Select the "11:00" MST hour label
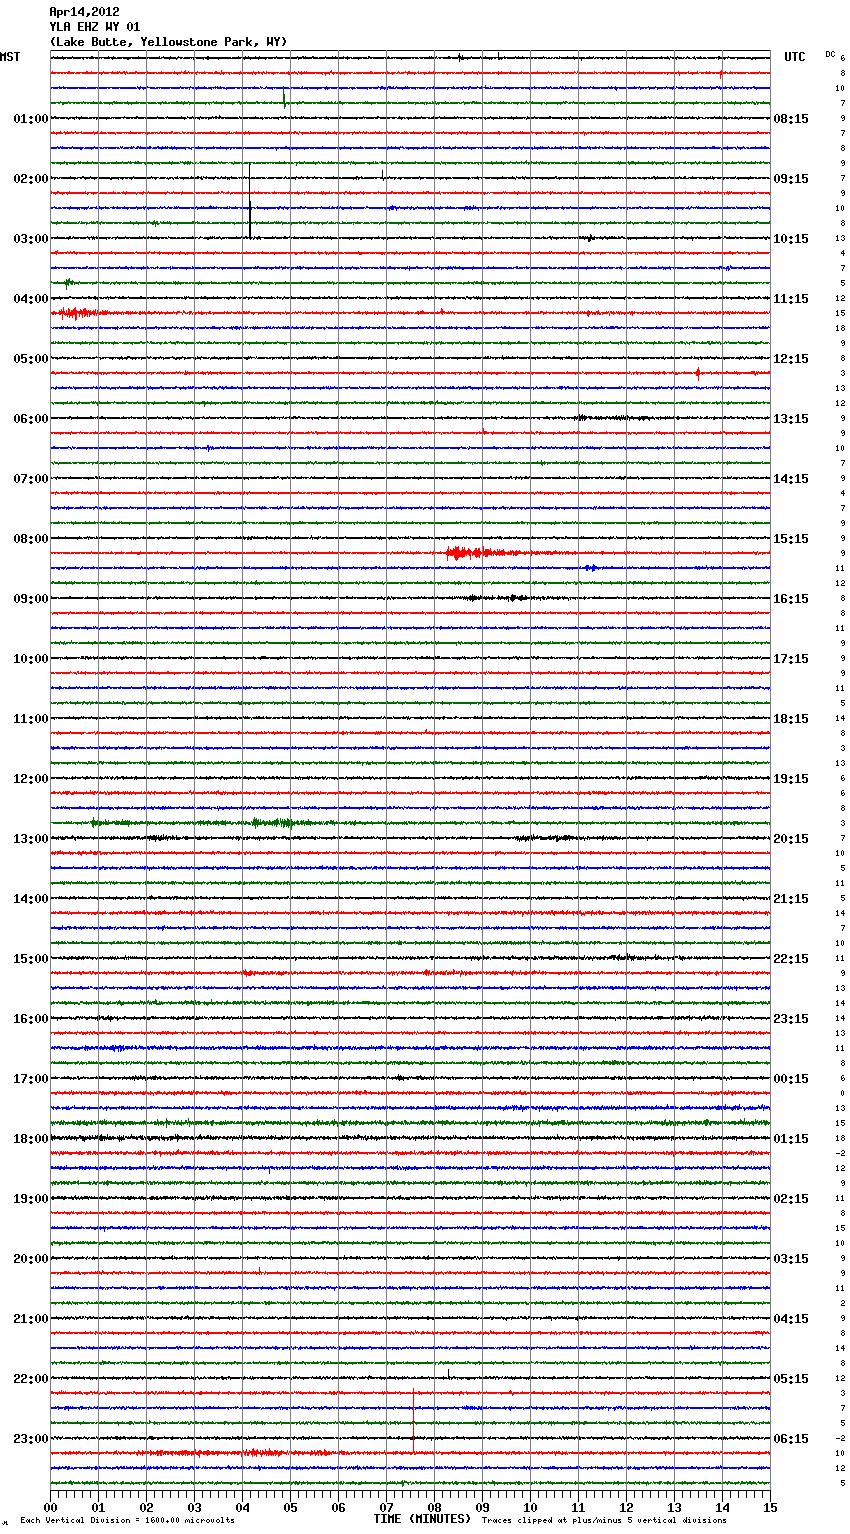 click(31, 719)
